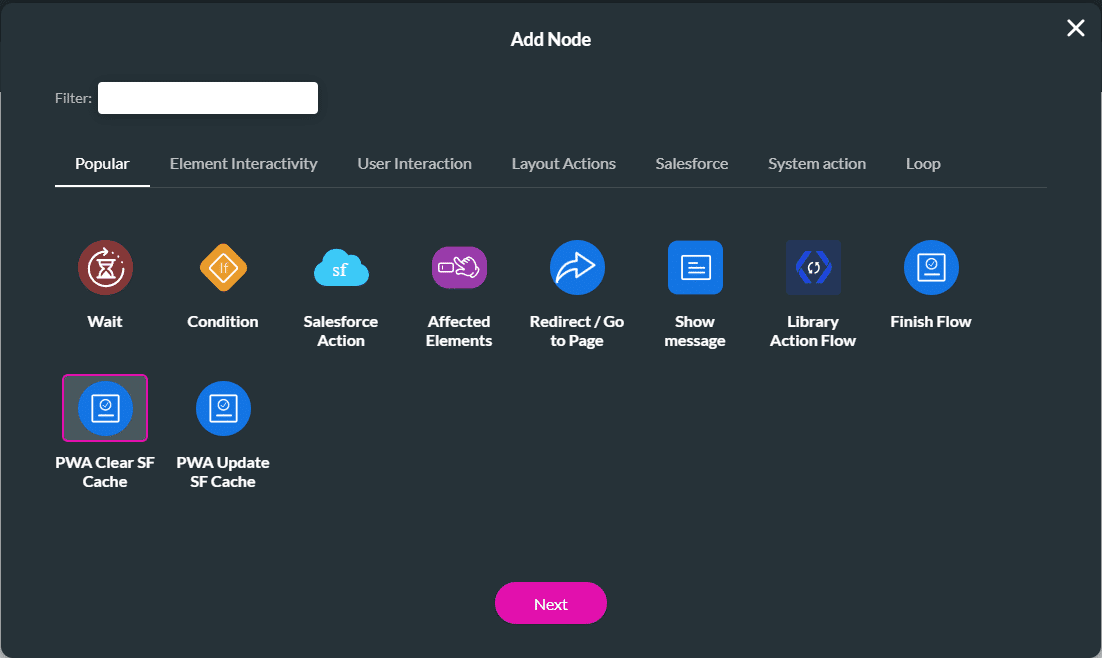The image size is (1102, 658).
Task: Switch to the Salesforce tab
Action: (691, 164)
